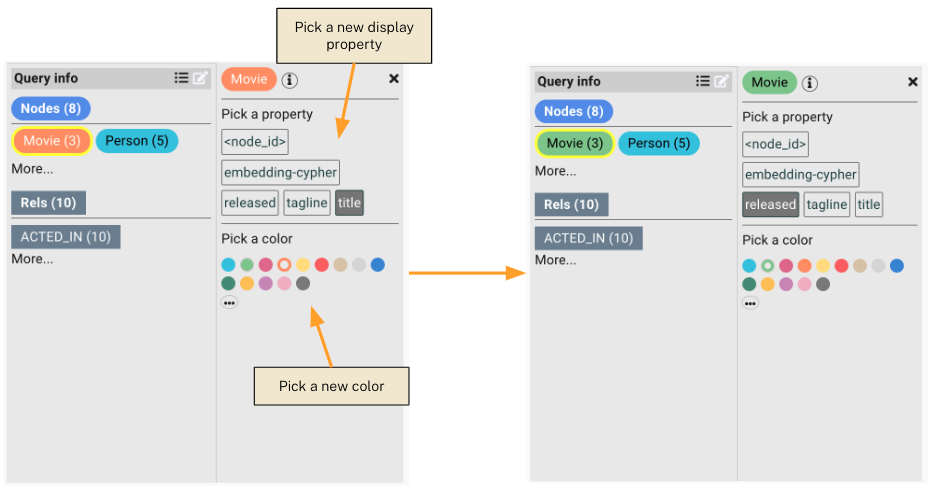
Task: Pick the tan swatch in the orange Movie panel
Action: click(340, 265)
